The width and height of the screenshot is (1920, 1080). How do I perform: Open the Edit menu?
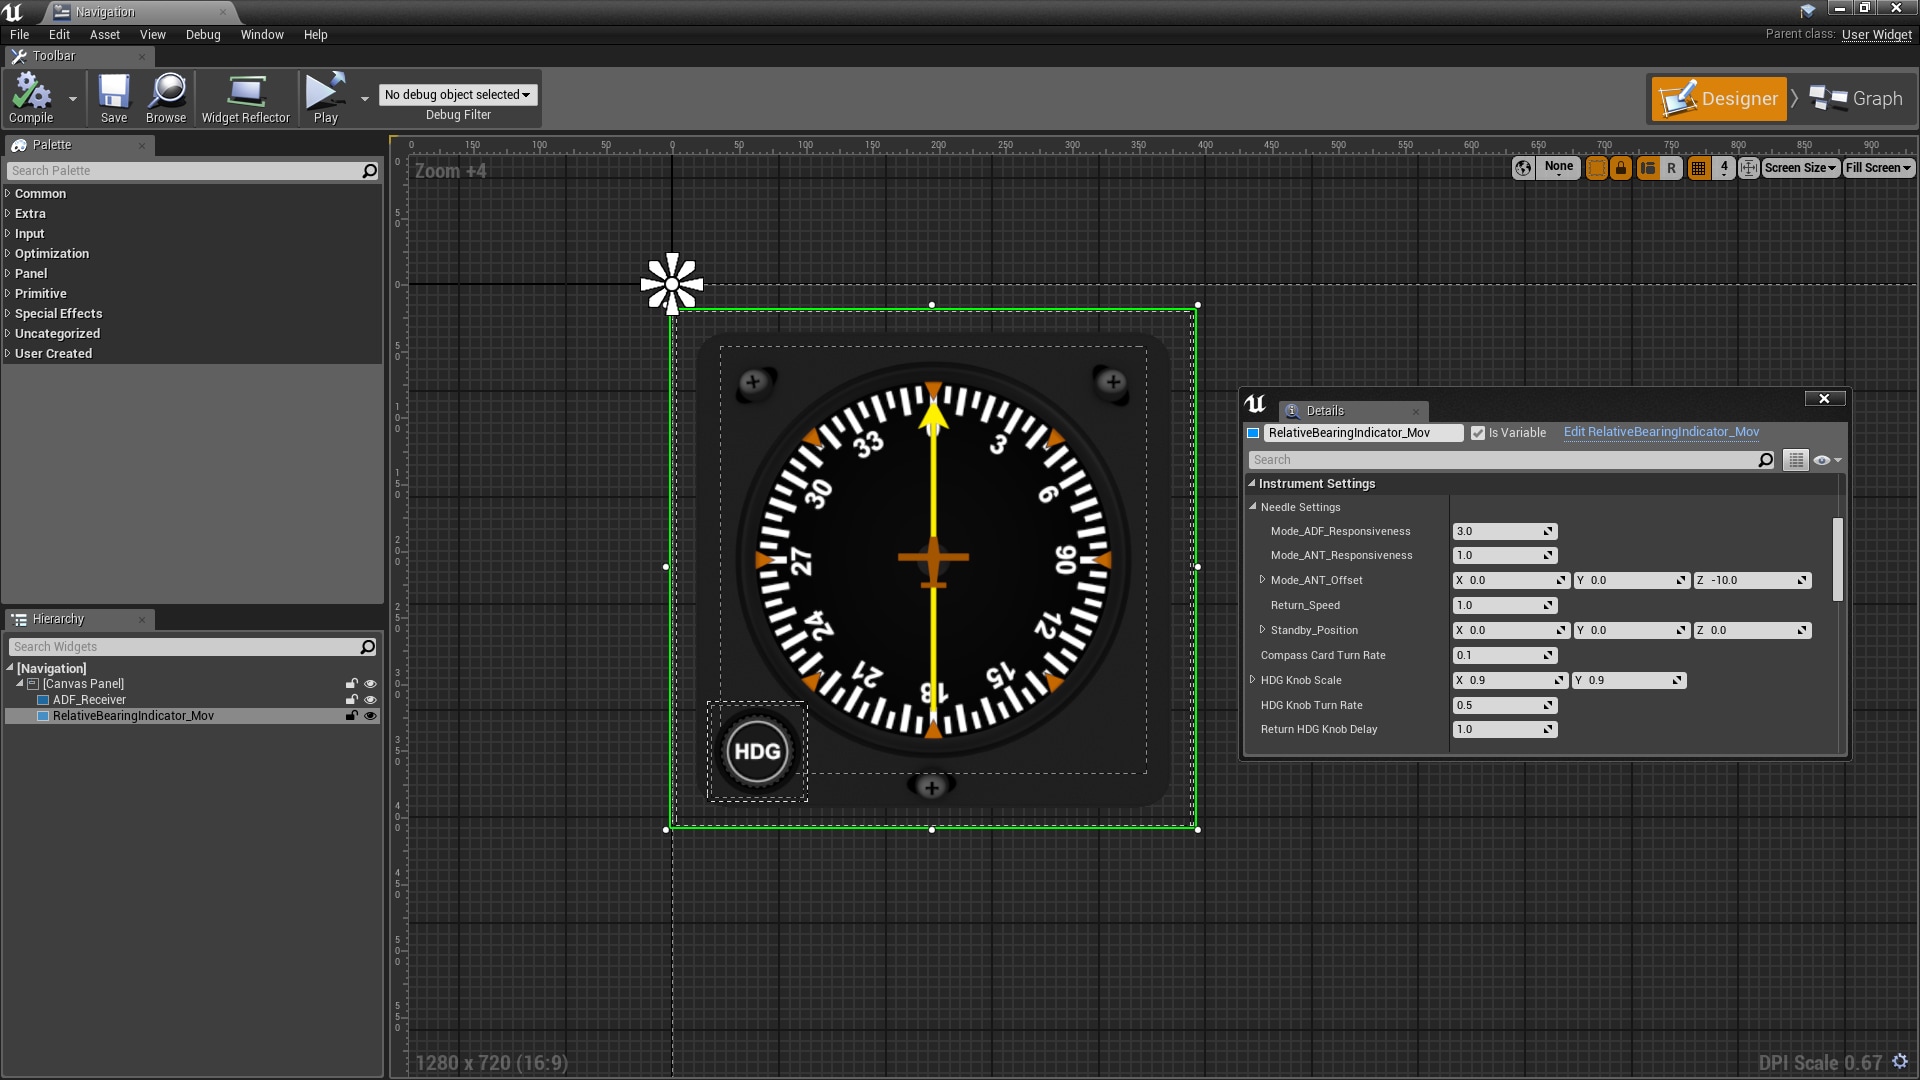pyautogui.click(x=60, y=35)
